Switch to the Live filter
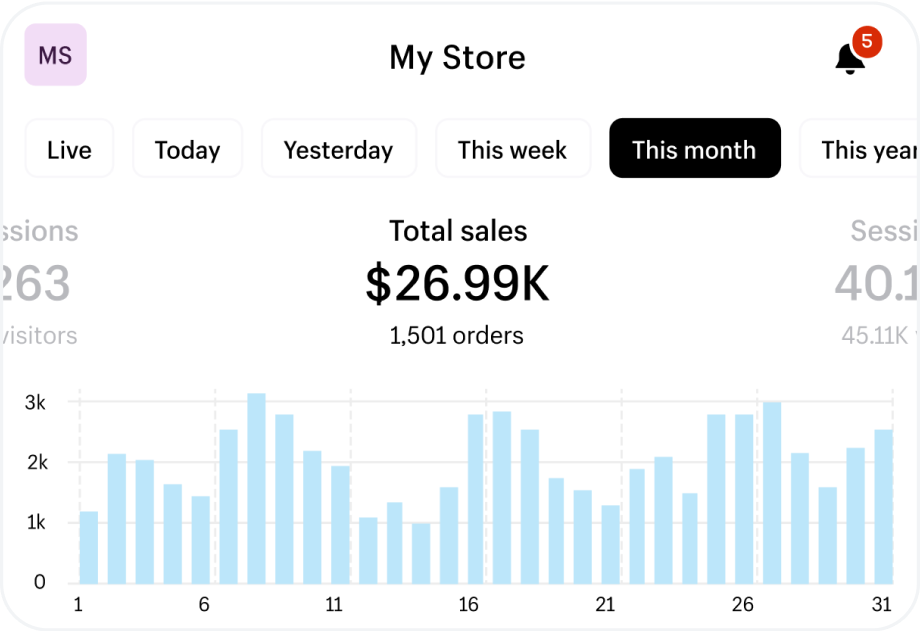 pyautogui.click(x=69, y=148)
